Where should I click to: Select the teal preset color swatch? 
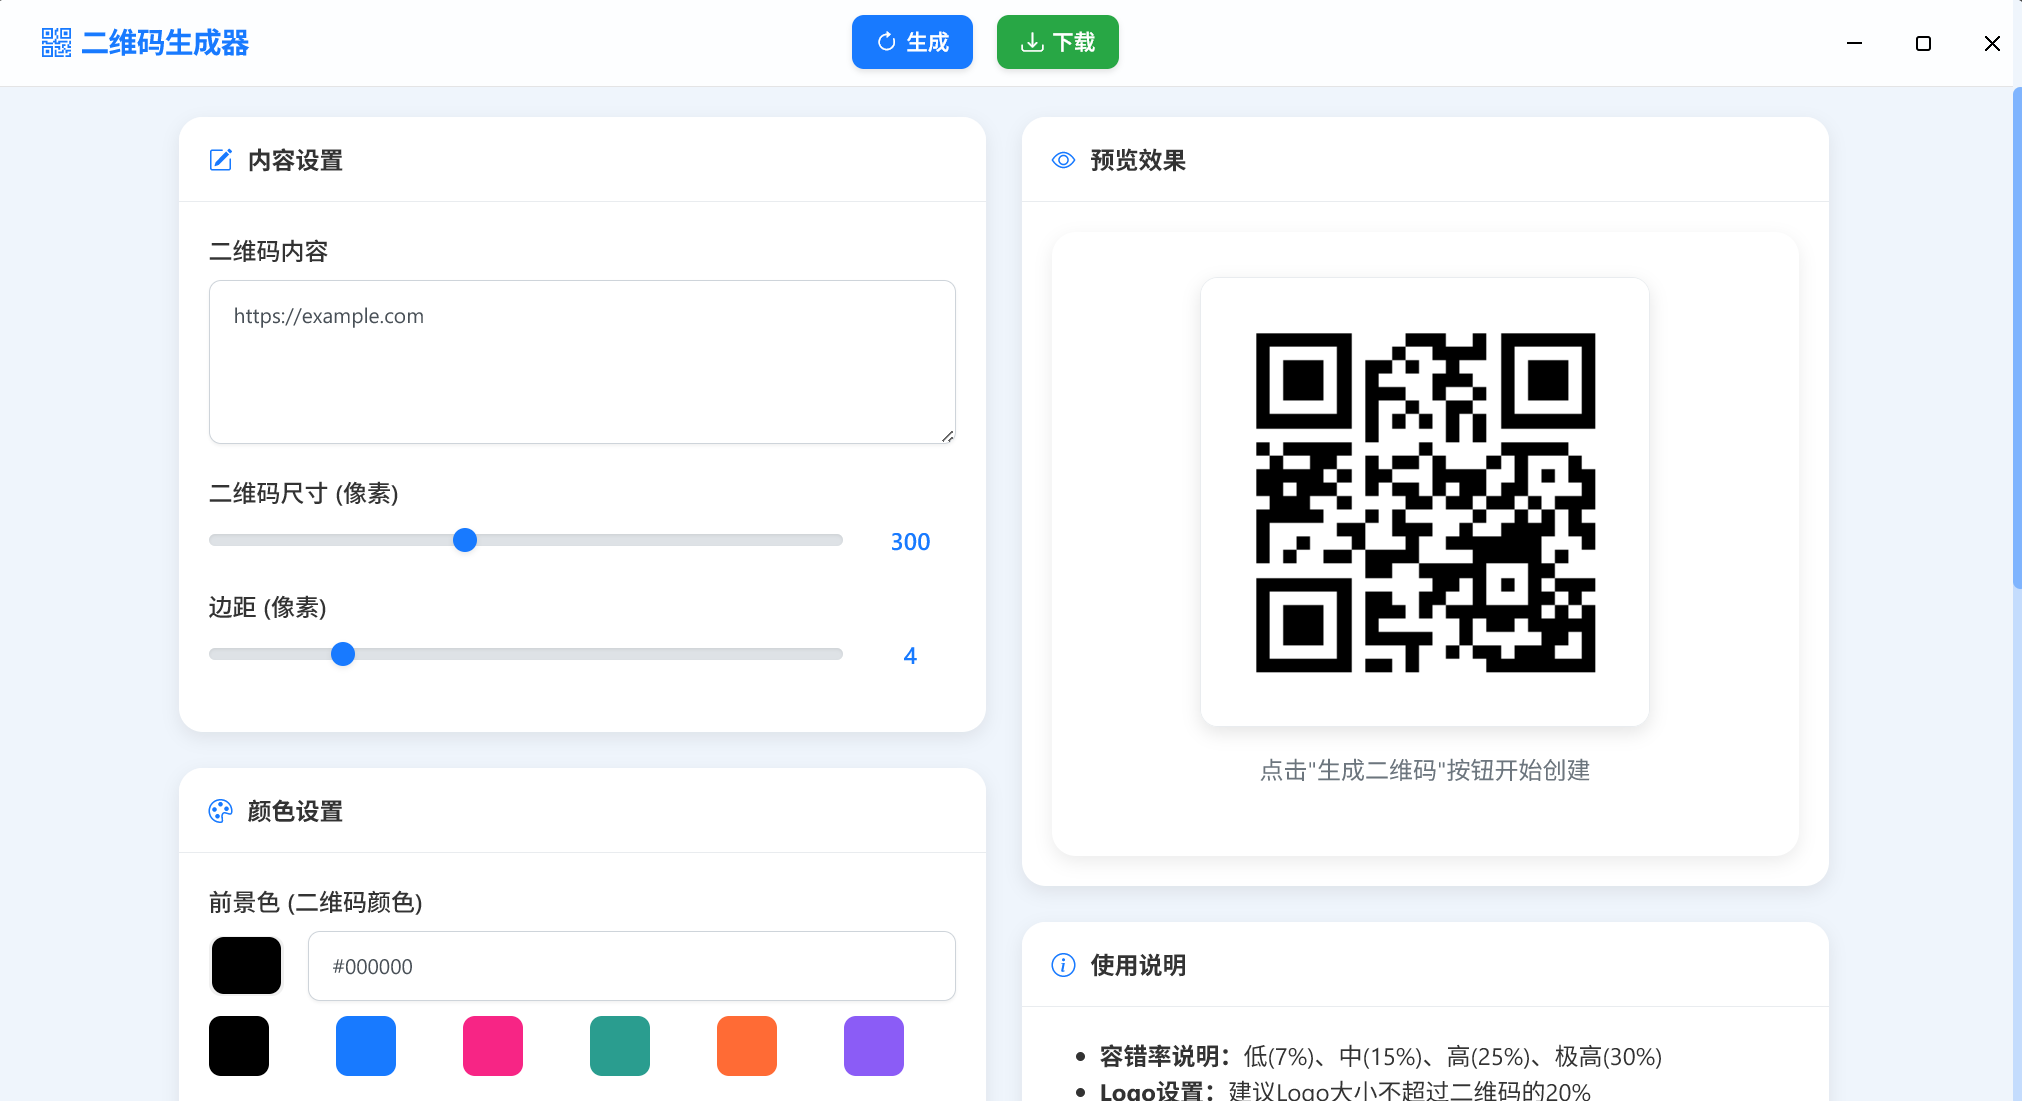619,1045
